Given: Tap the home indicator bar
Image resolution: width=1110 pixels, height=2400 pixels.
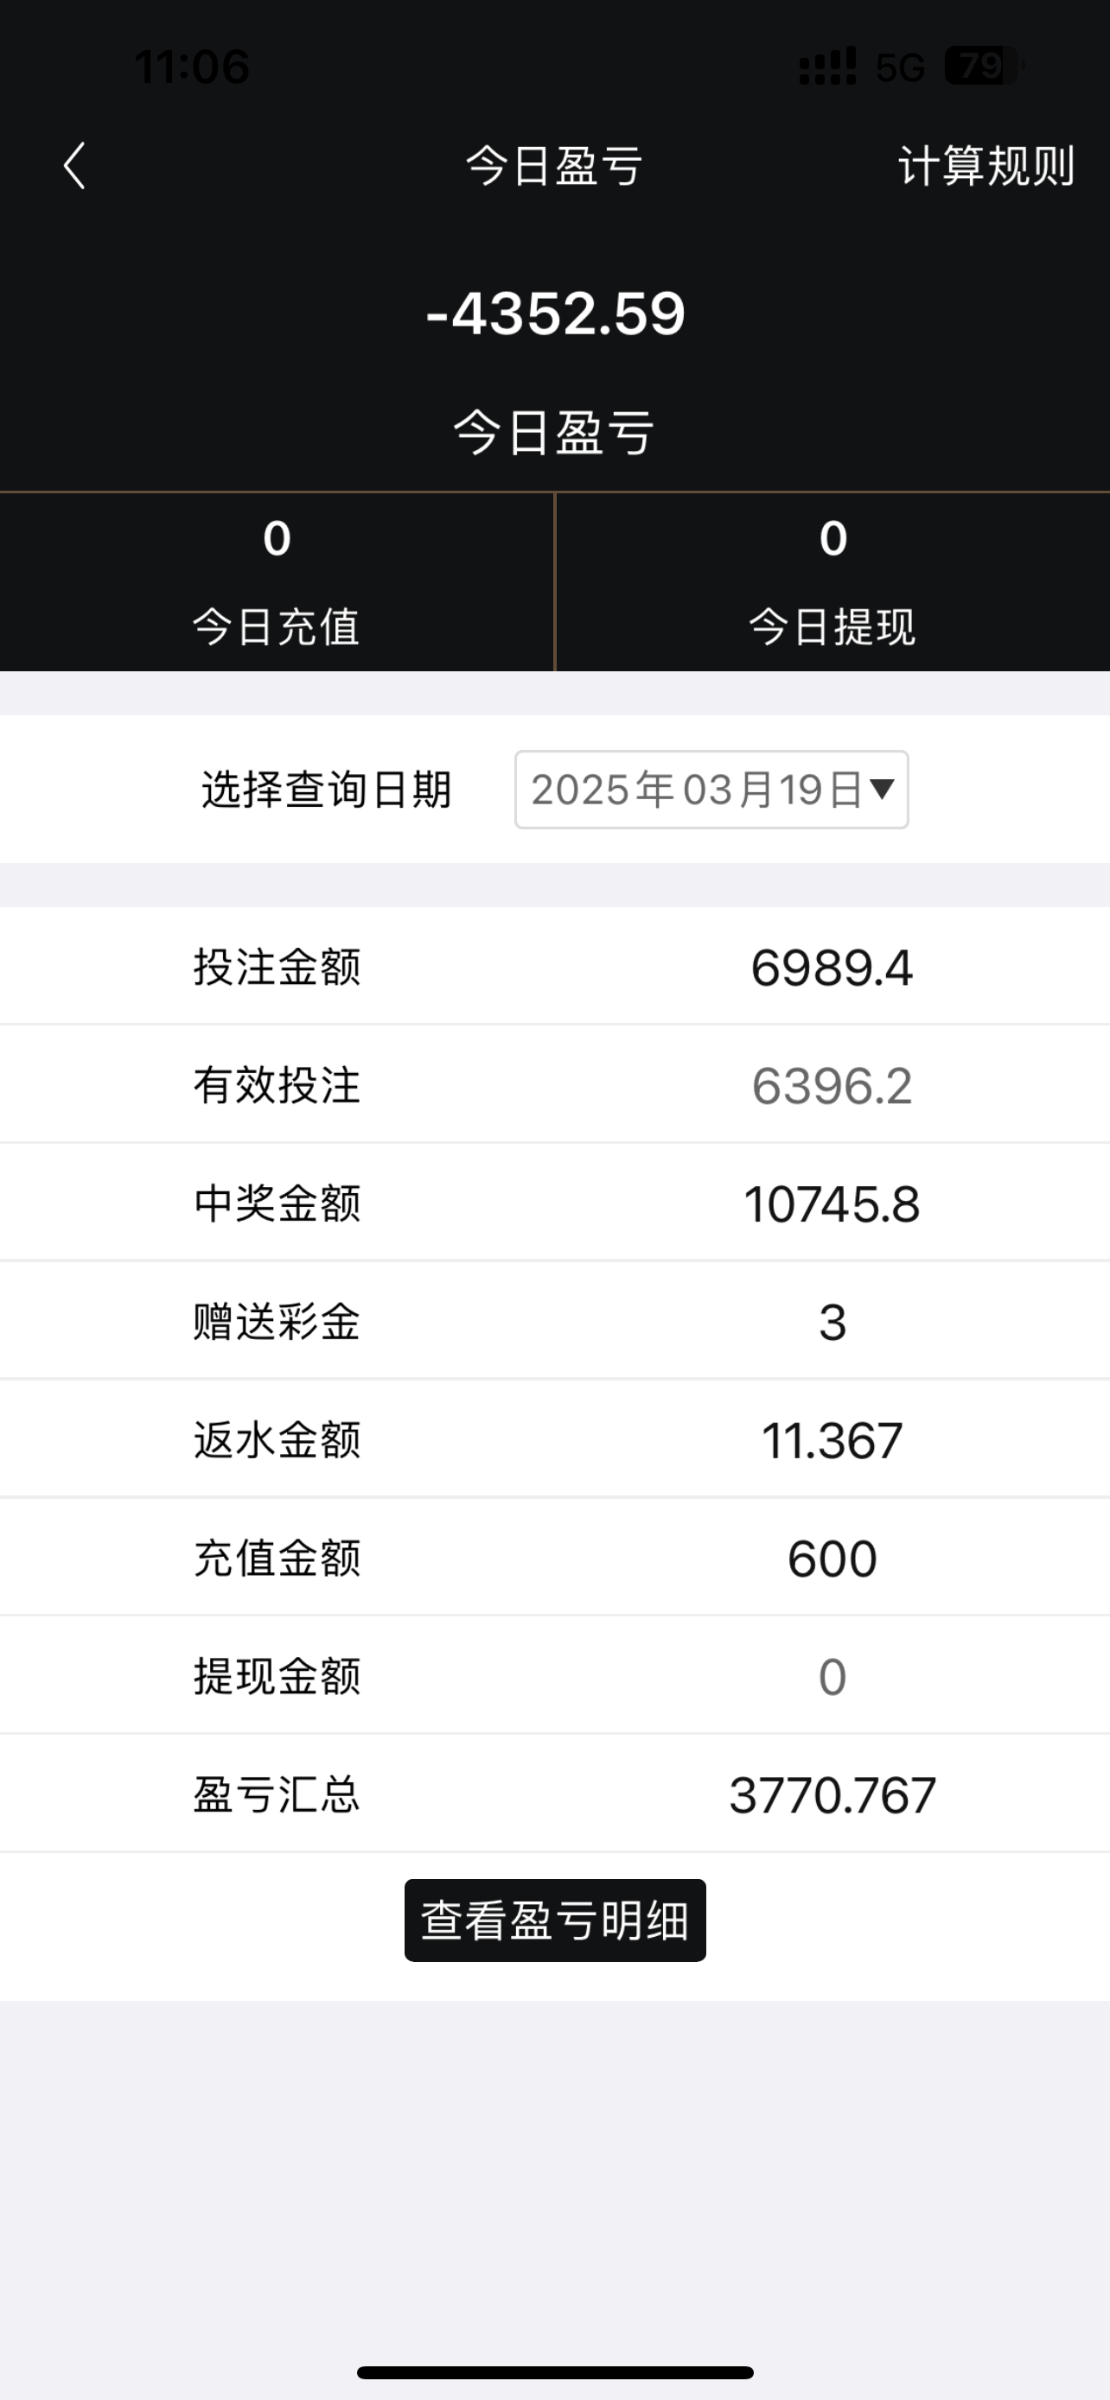Looking at the screenshot, I should (555, 2372).
